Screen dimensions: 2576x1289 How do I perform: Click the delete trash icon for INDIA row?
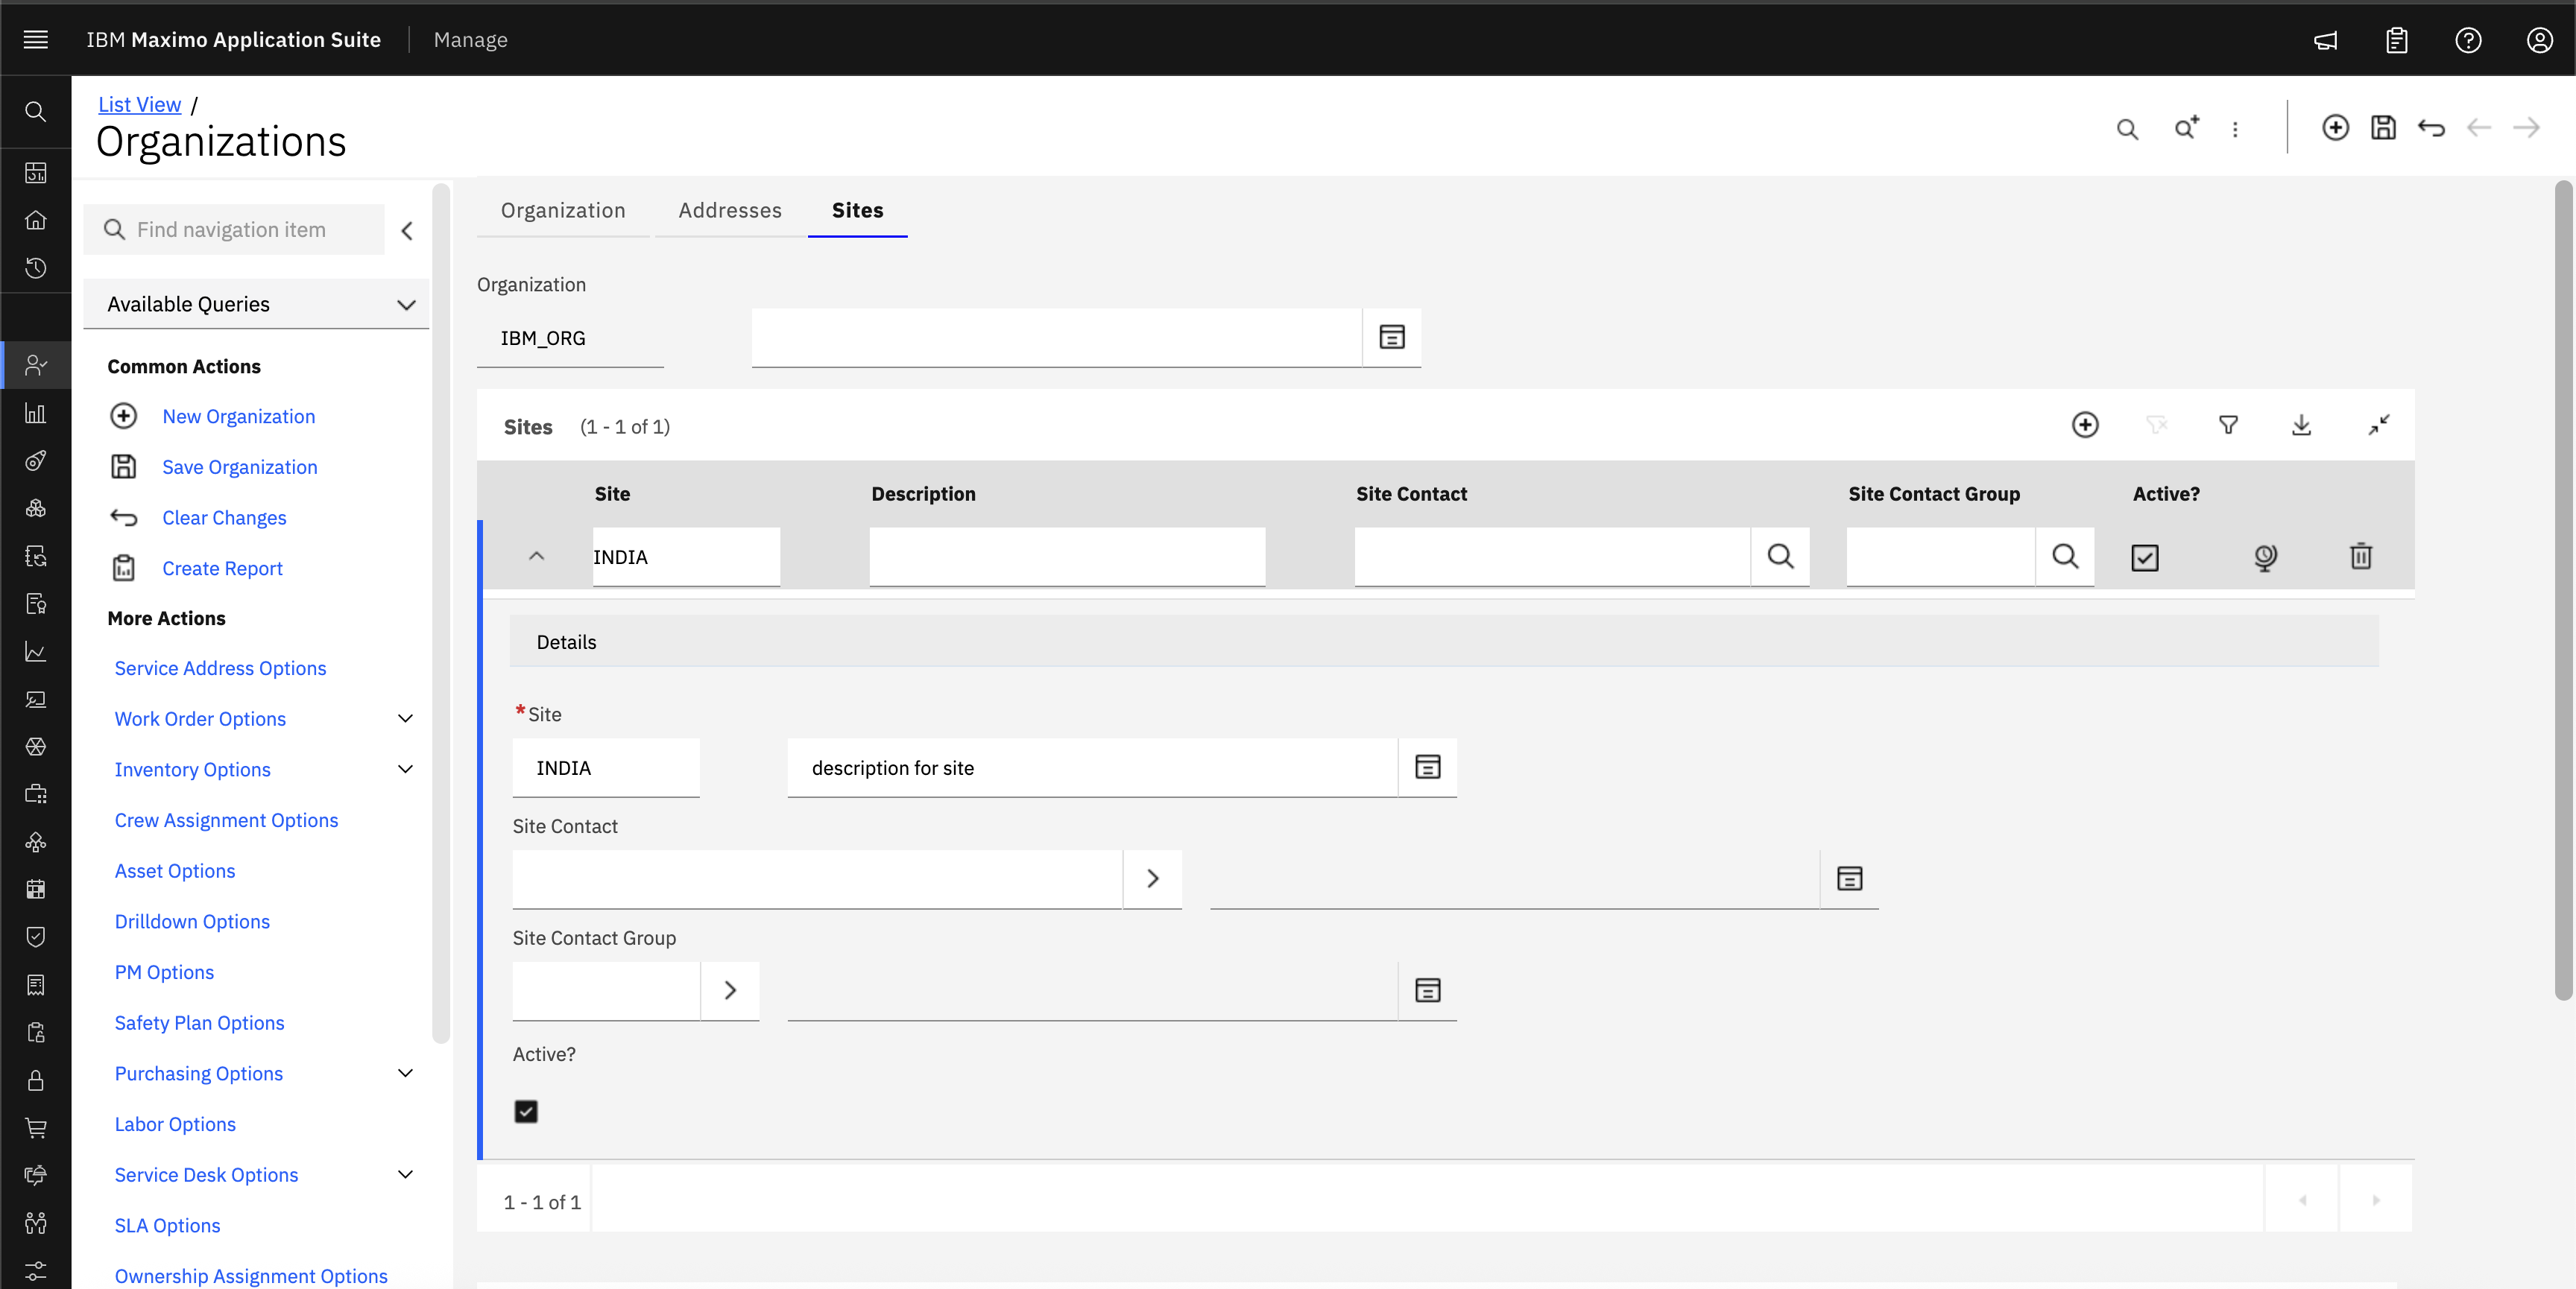(x=2361, y=556)
